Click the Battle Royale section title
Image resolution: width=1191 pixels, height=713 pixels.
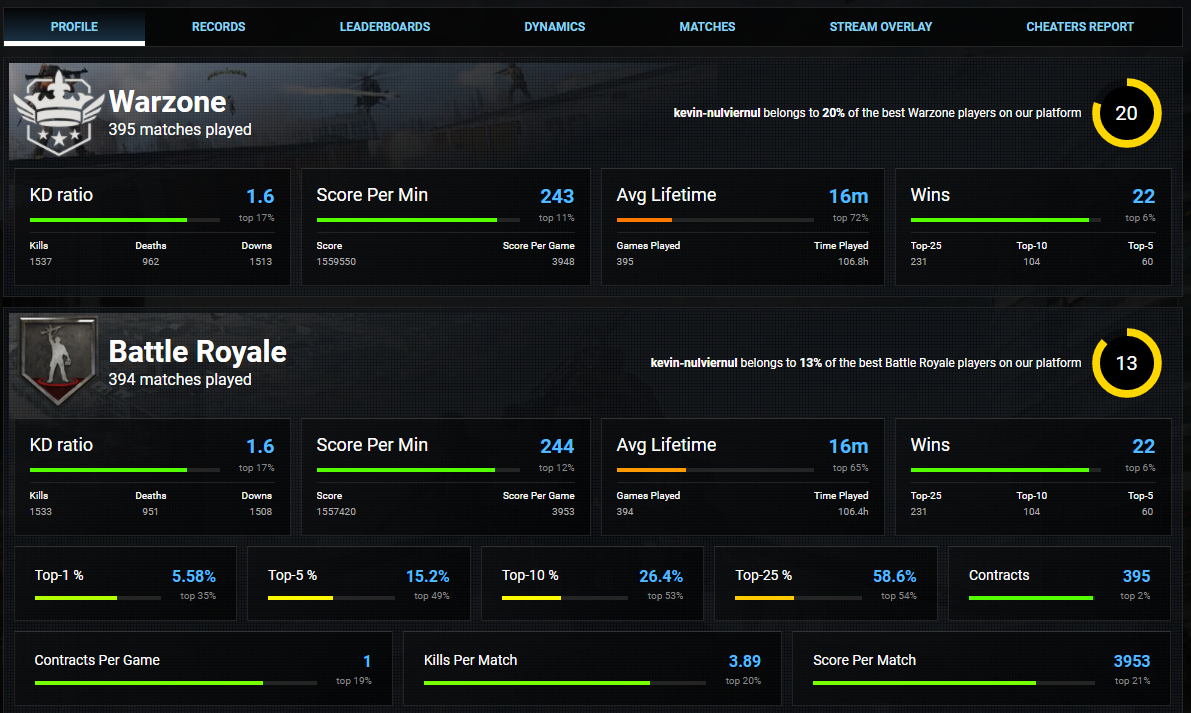coord(197,352)
